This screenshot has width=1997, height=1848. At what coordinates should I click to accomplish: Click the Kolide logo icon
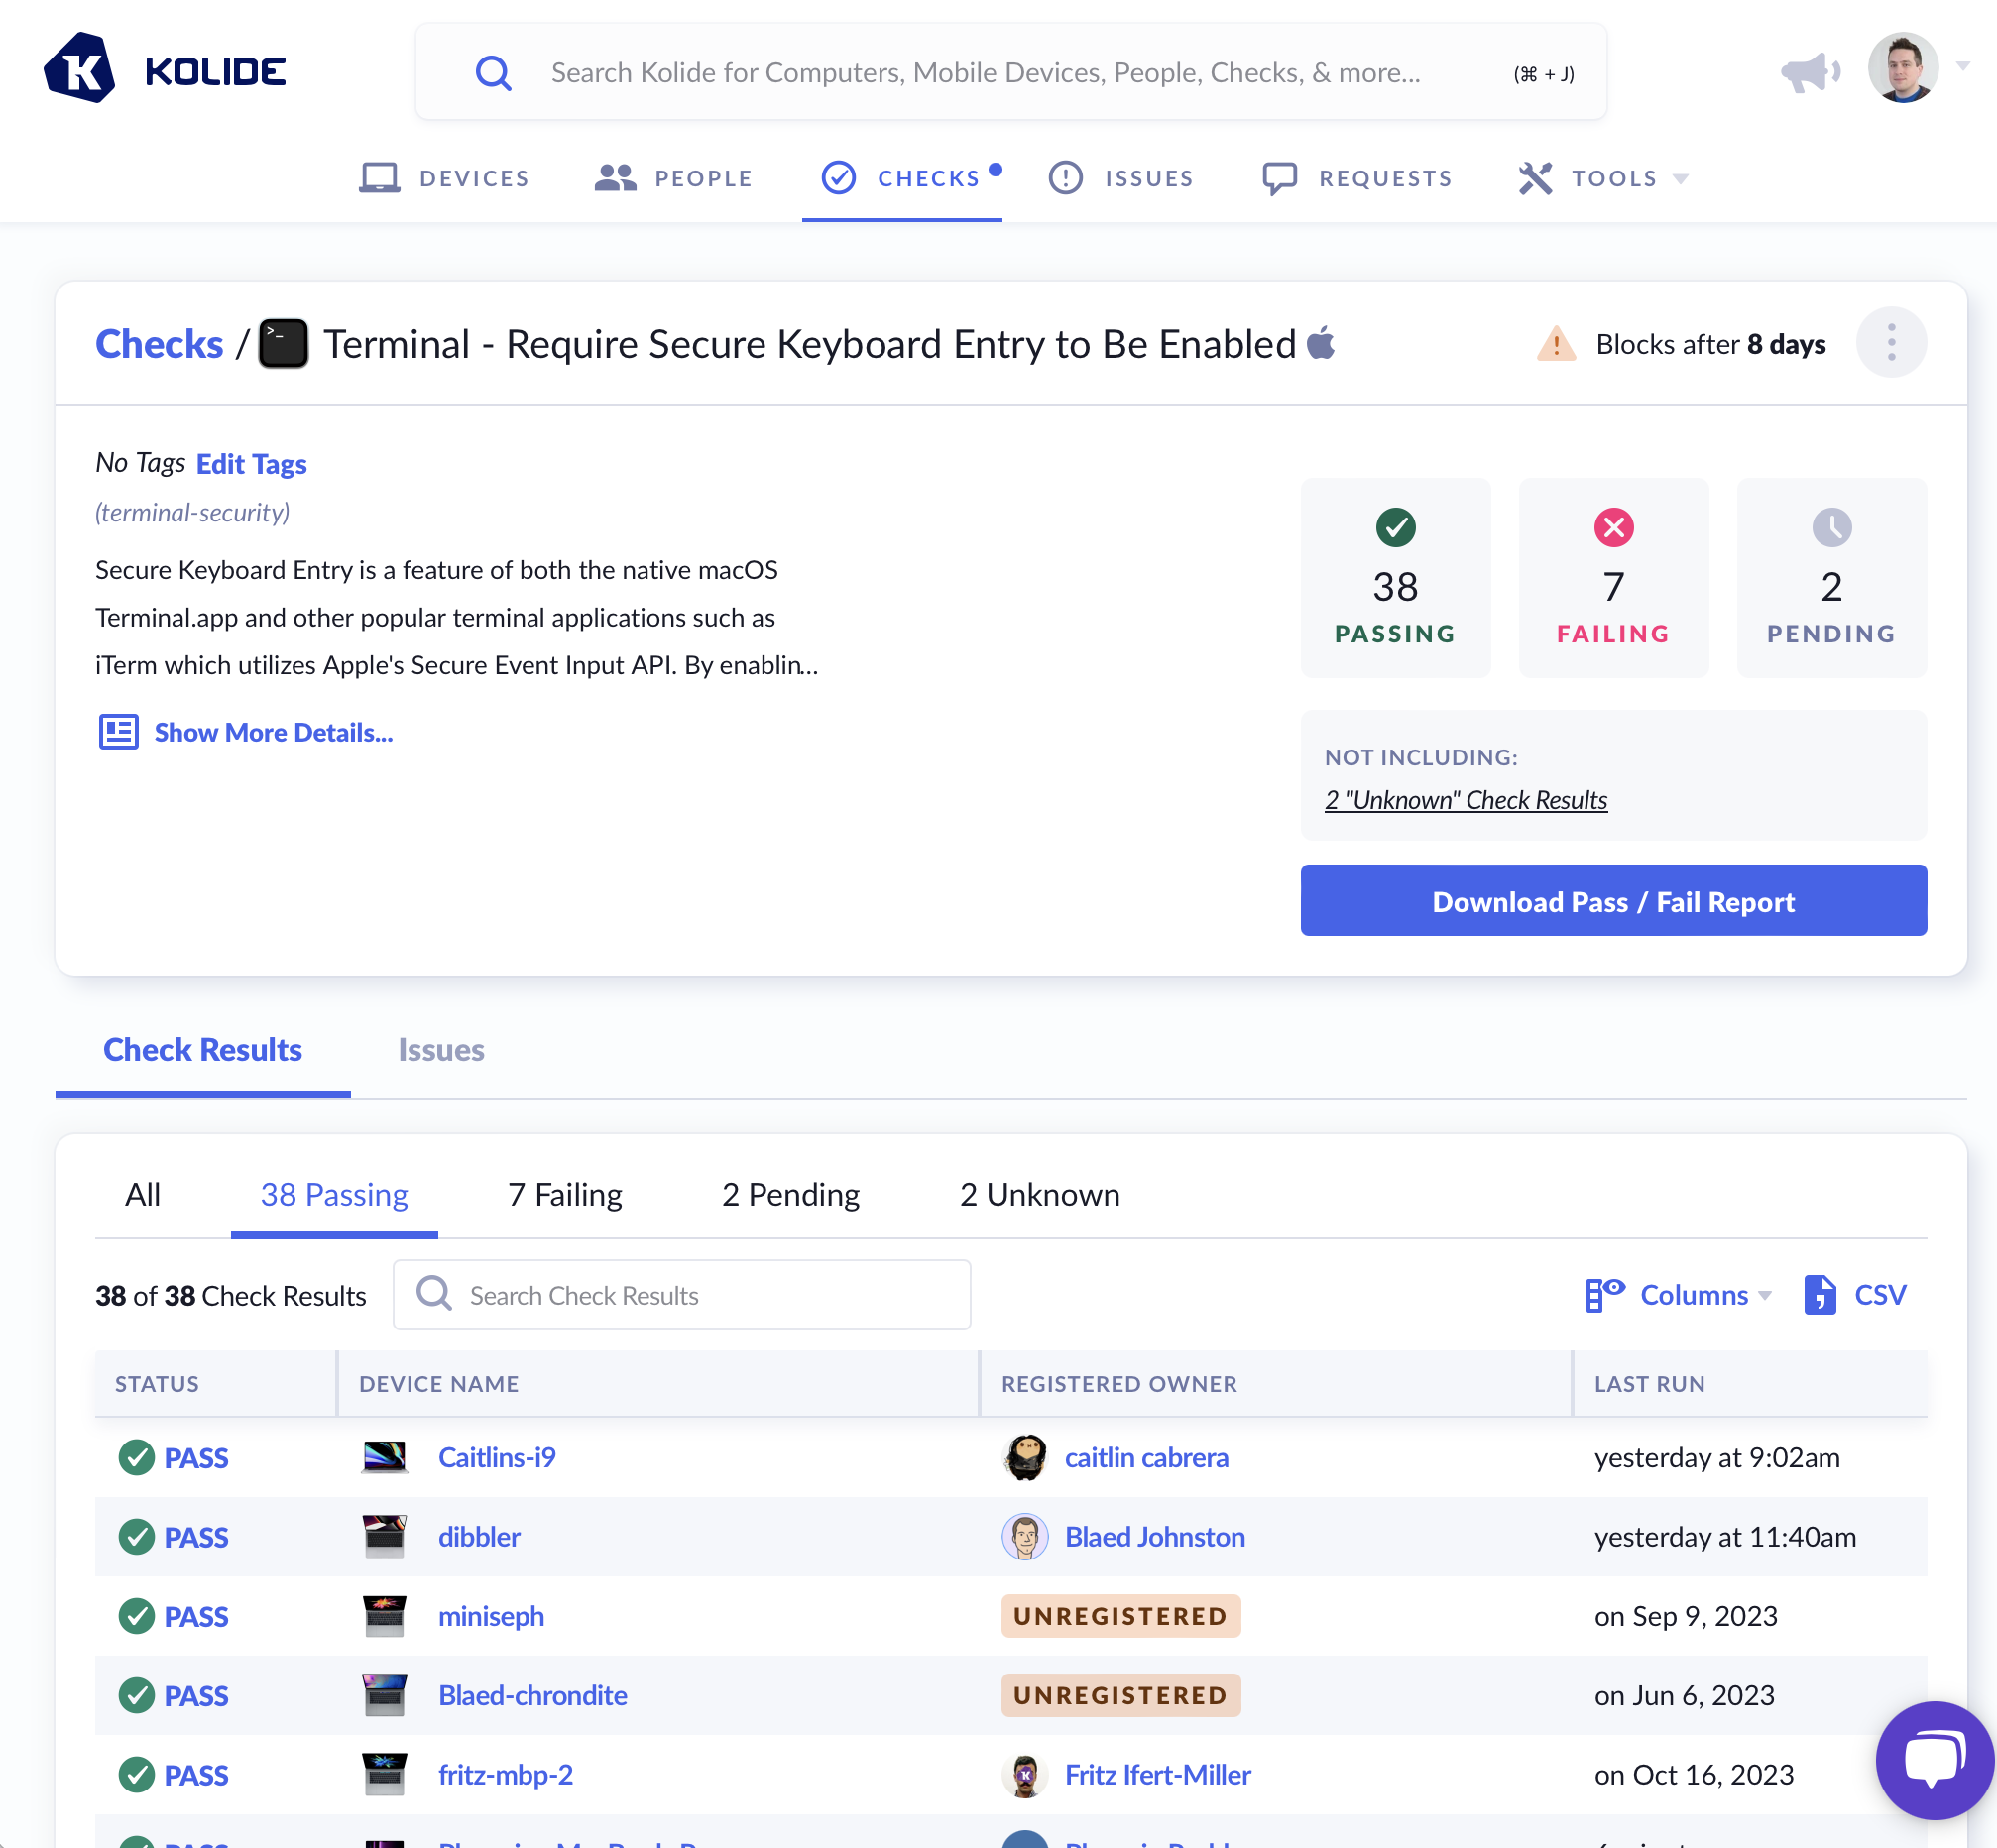click(79, 69)
